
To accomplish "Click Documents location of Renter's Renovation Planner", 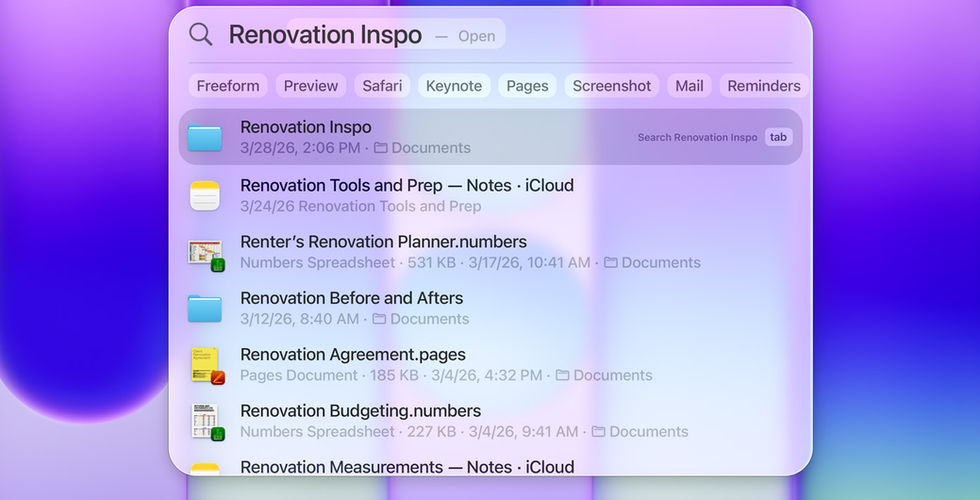I will coord(652,262).
